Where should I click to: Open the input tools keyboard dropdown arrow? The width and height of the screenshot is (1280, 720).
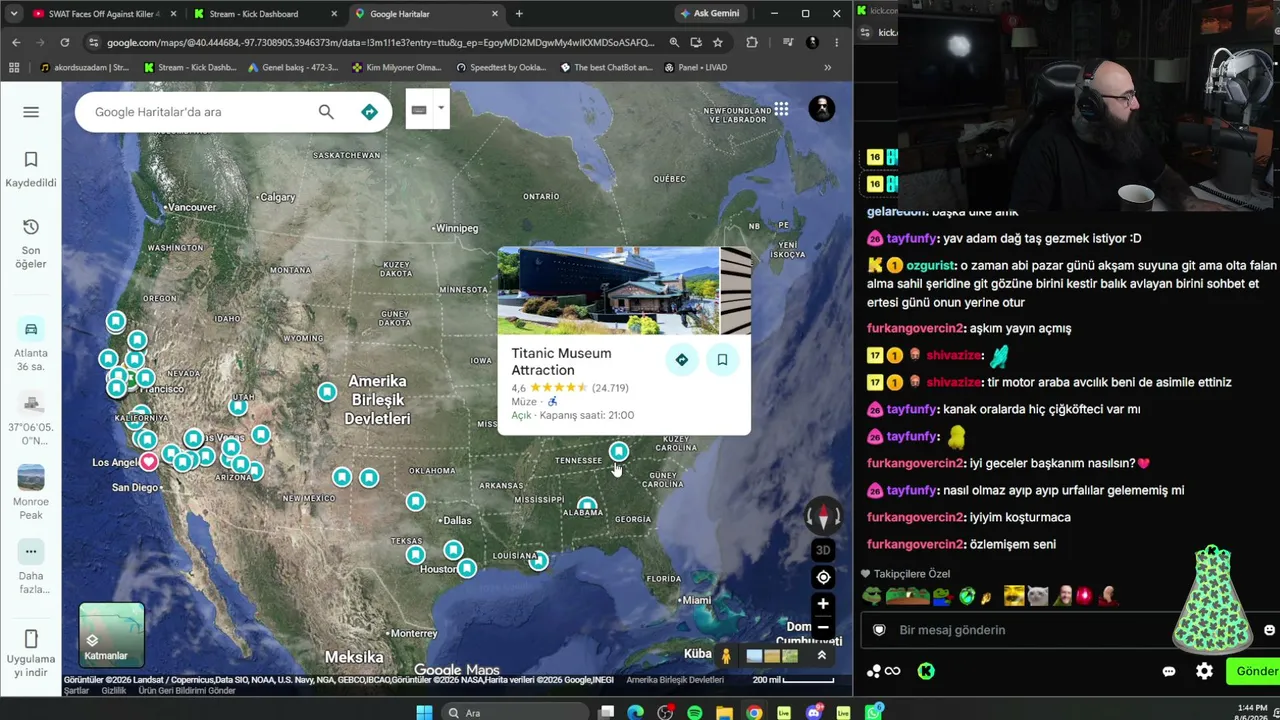pos(440,108)
